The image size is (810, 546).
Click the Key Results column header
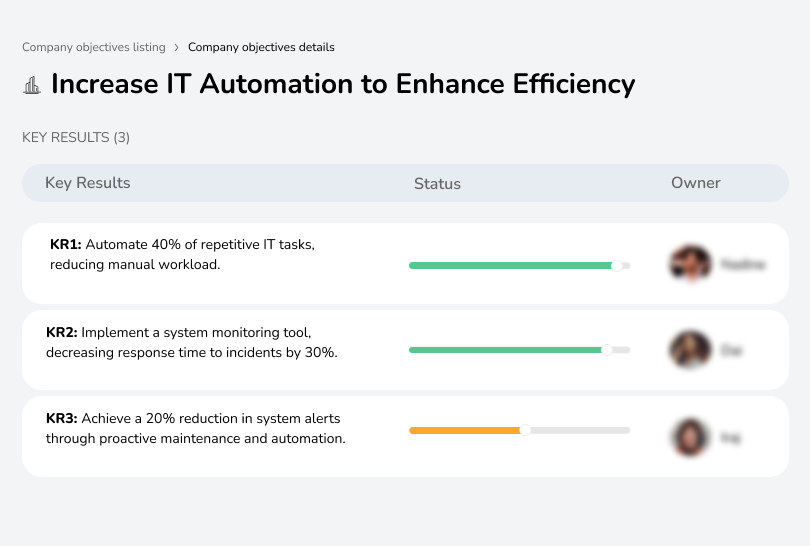(x=87, y=183)
